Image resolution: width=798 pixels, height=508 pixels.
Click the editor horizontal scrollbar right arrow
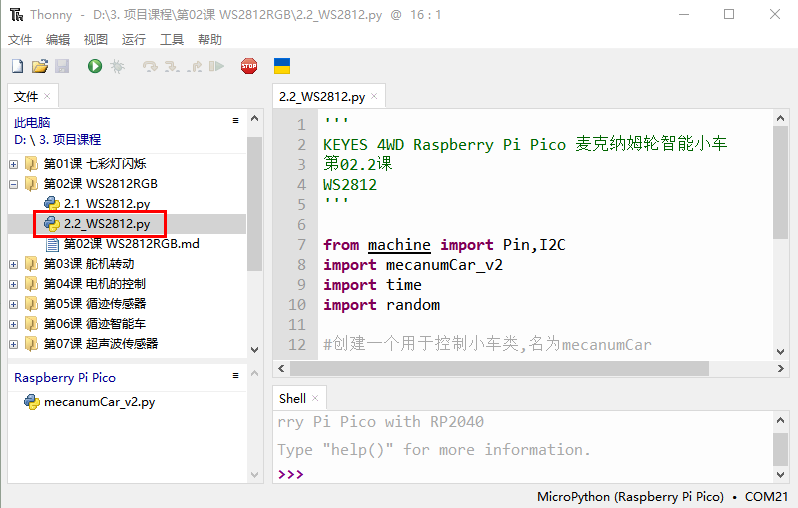pyautogui.click(x=781, y=368)
